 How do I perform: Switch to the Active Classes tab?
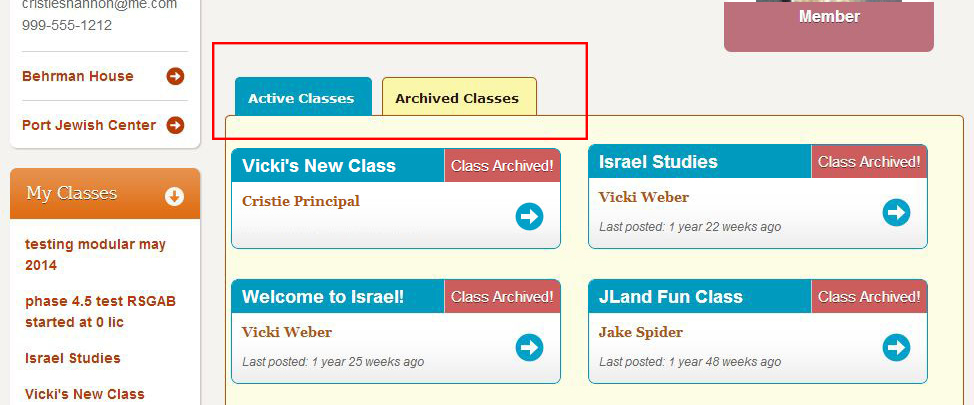tap(303, 97)
